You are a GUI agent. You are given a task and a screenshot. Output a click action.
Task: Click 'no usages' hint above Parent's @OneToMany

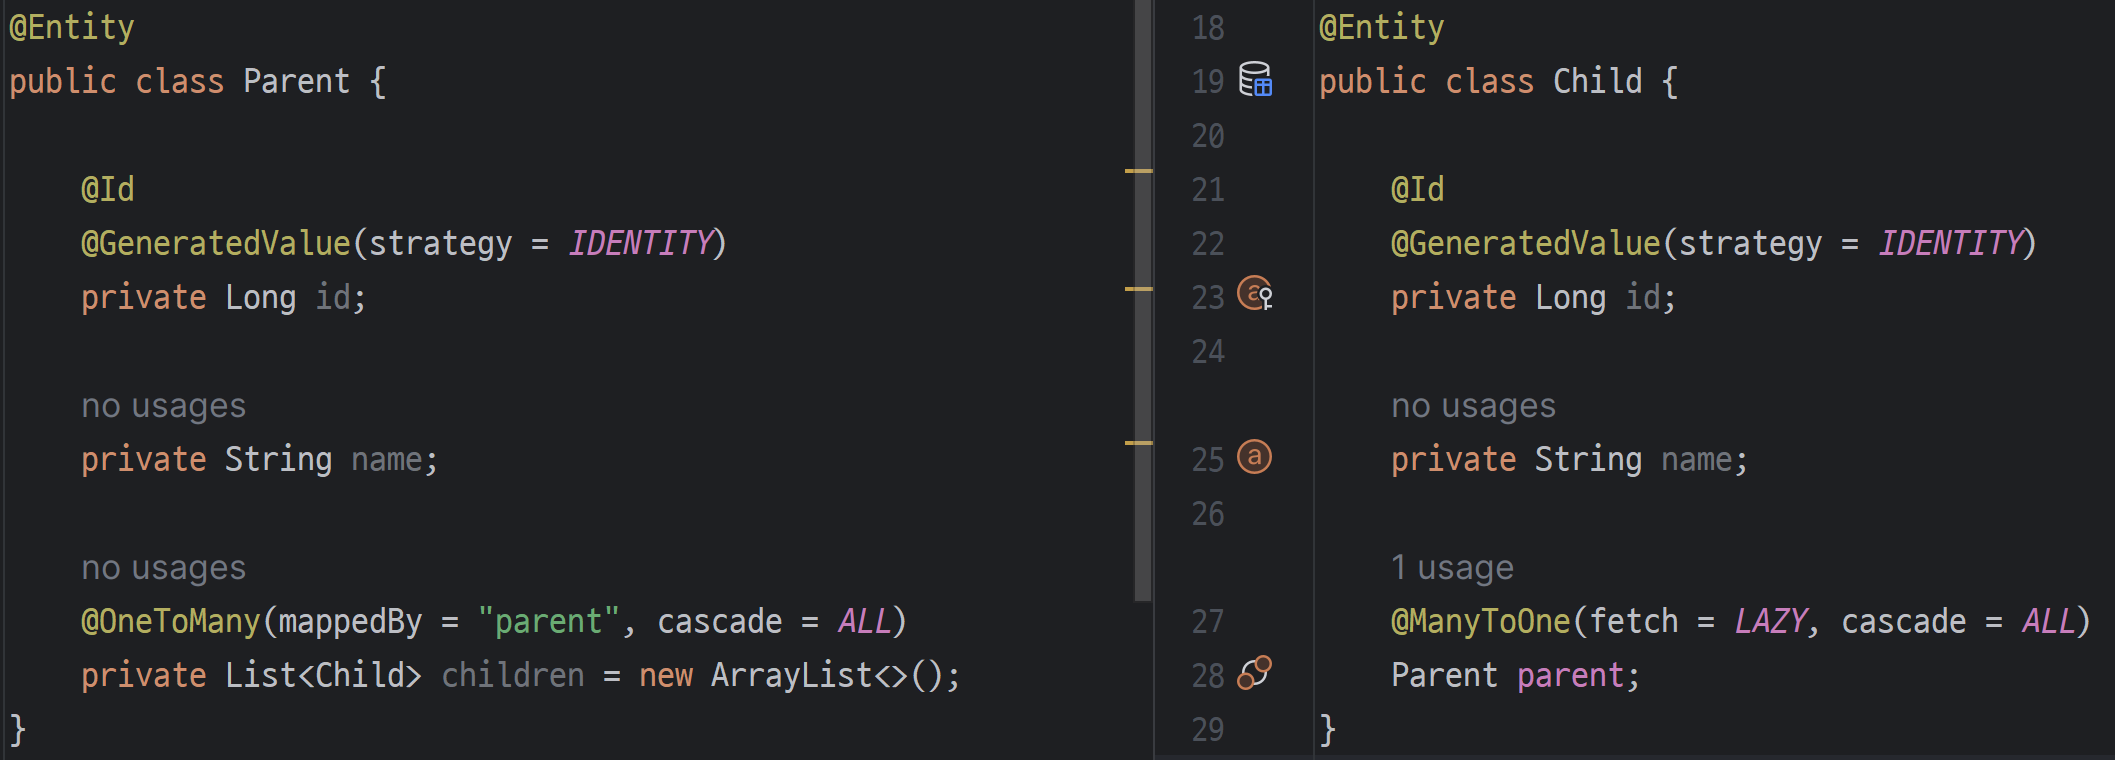[163, 568]
